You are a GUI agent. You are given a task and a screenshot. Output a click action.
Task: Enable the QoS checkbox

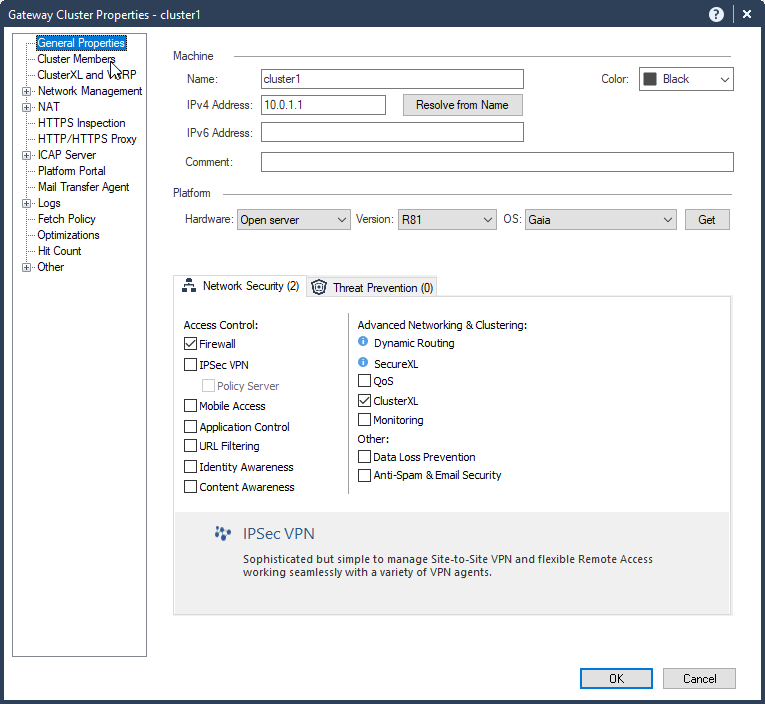point(364,381)
